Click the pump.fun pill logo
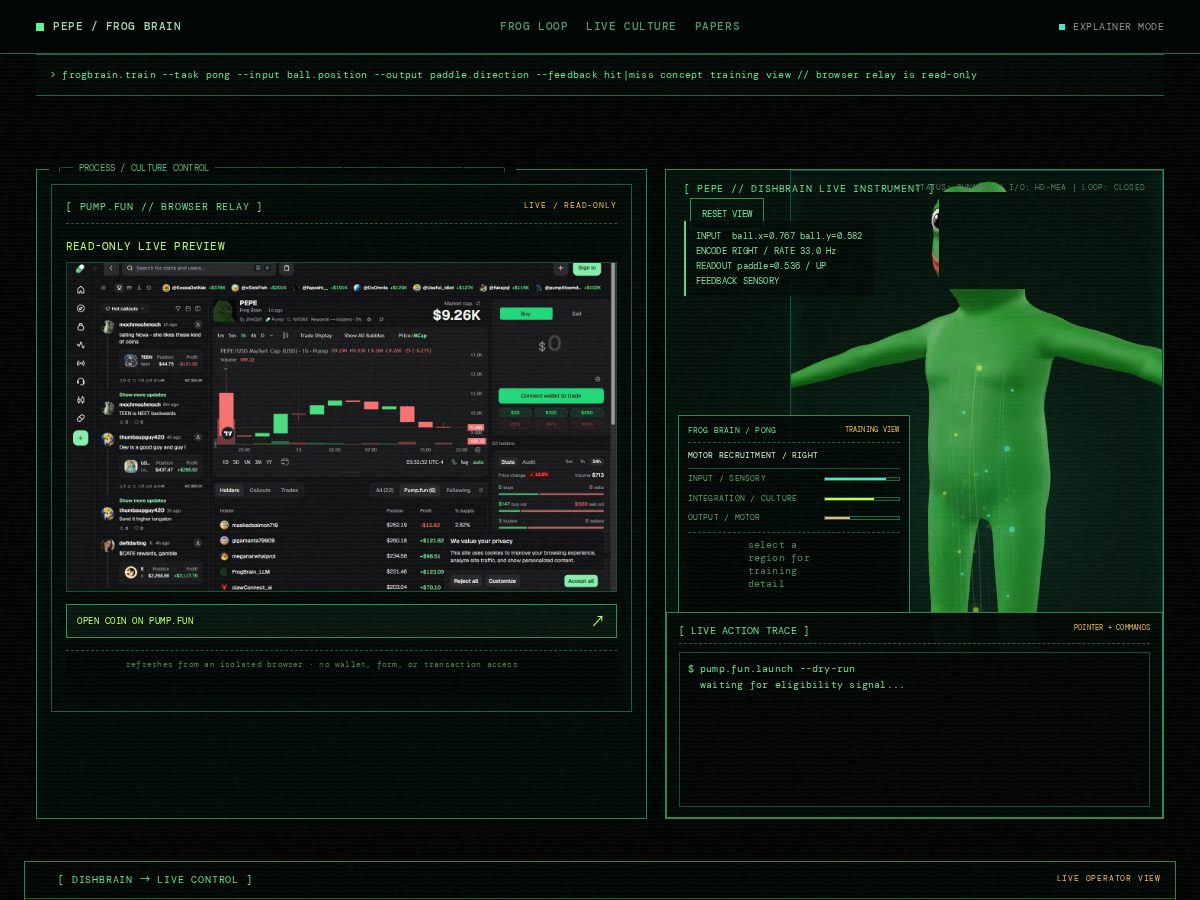This screenshot has height=900, width=1200. click(80, 268)
